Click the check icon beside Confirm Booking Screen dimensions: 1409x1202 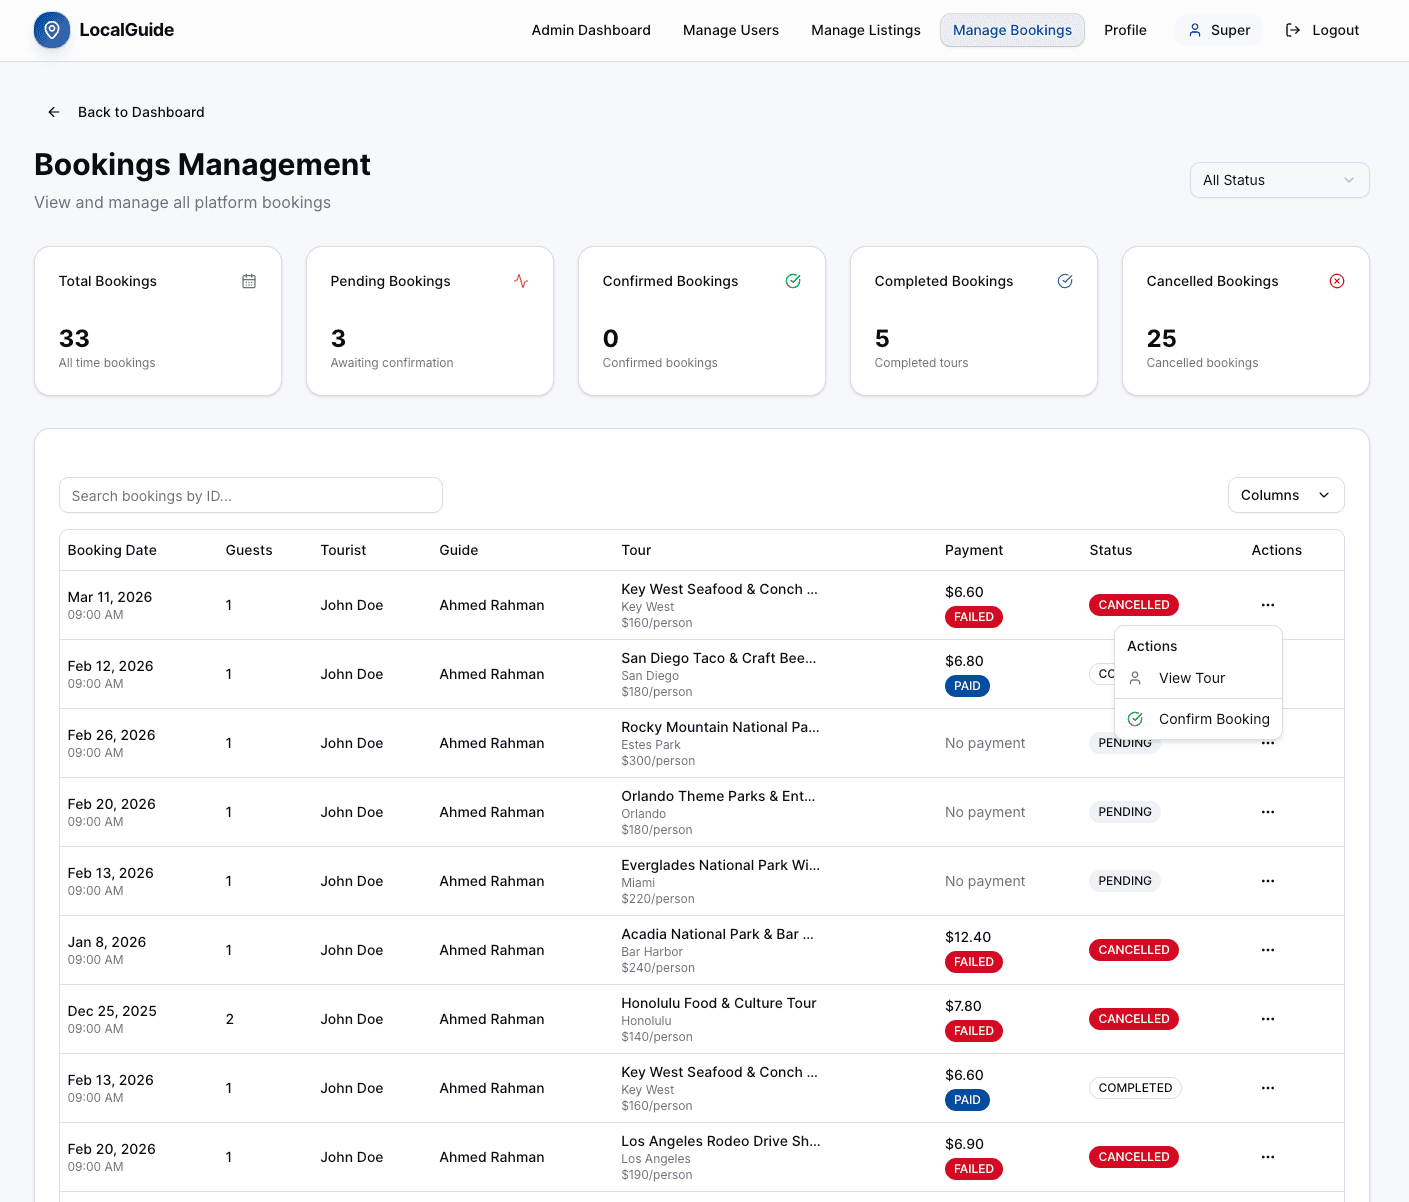1135,718
